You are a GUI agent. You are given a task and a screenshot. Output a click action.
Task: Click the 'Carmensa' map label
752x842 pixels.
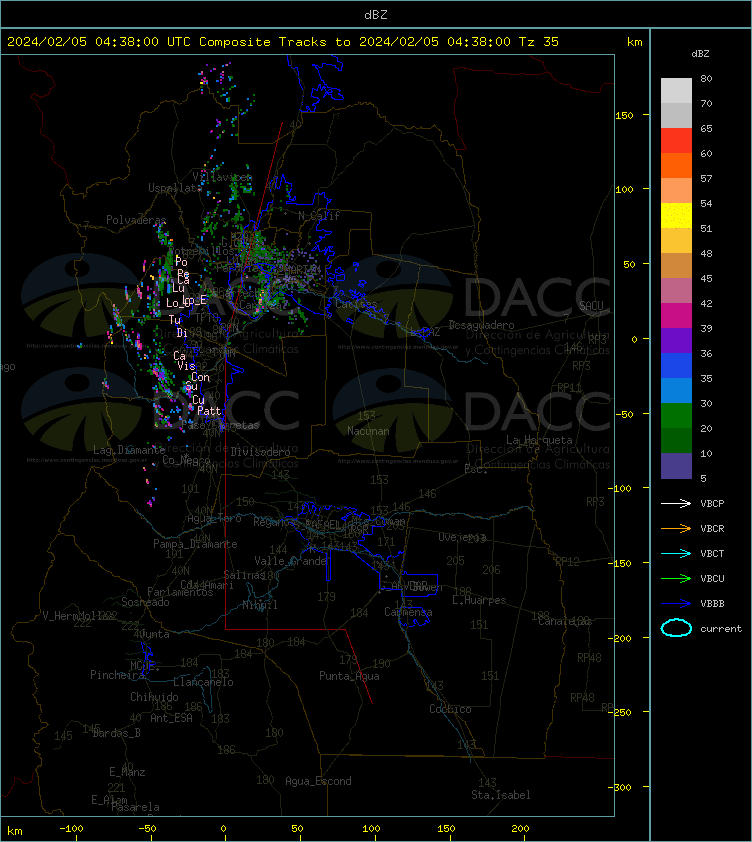(408, 612)
